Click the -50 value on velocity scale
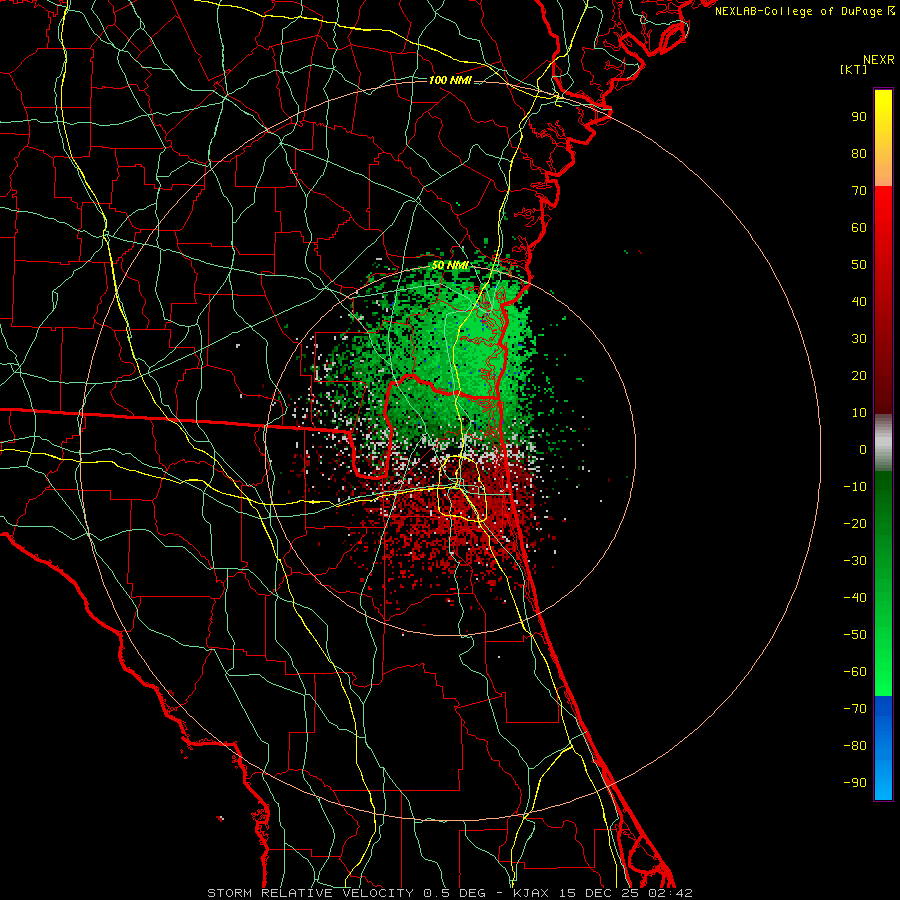 (x=855, y=635)
